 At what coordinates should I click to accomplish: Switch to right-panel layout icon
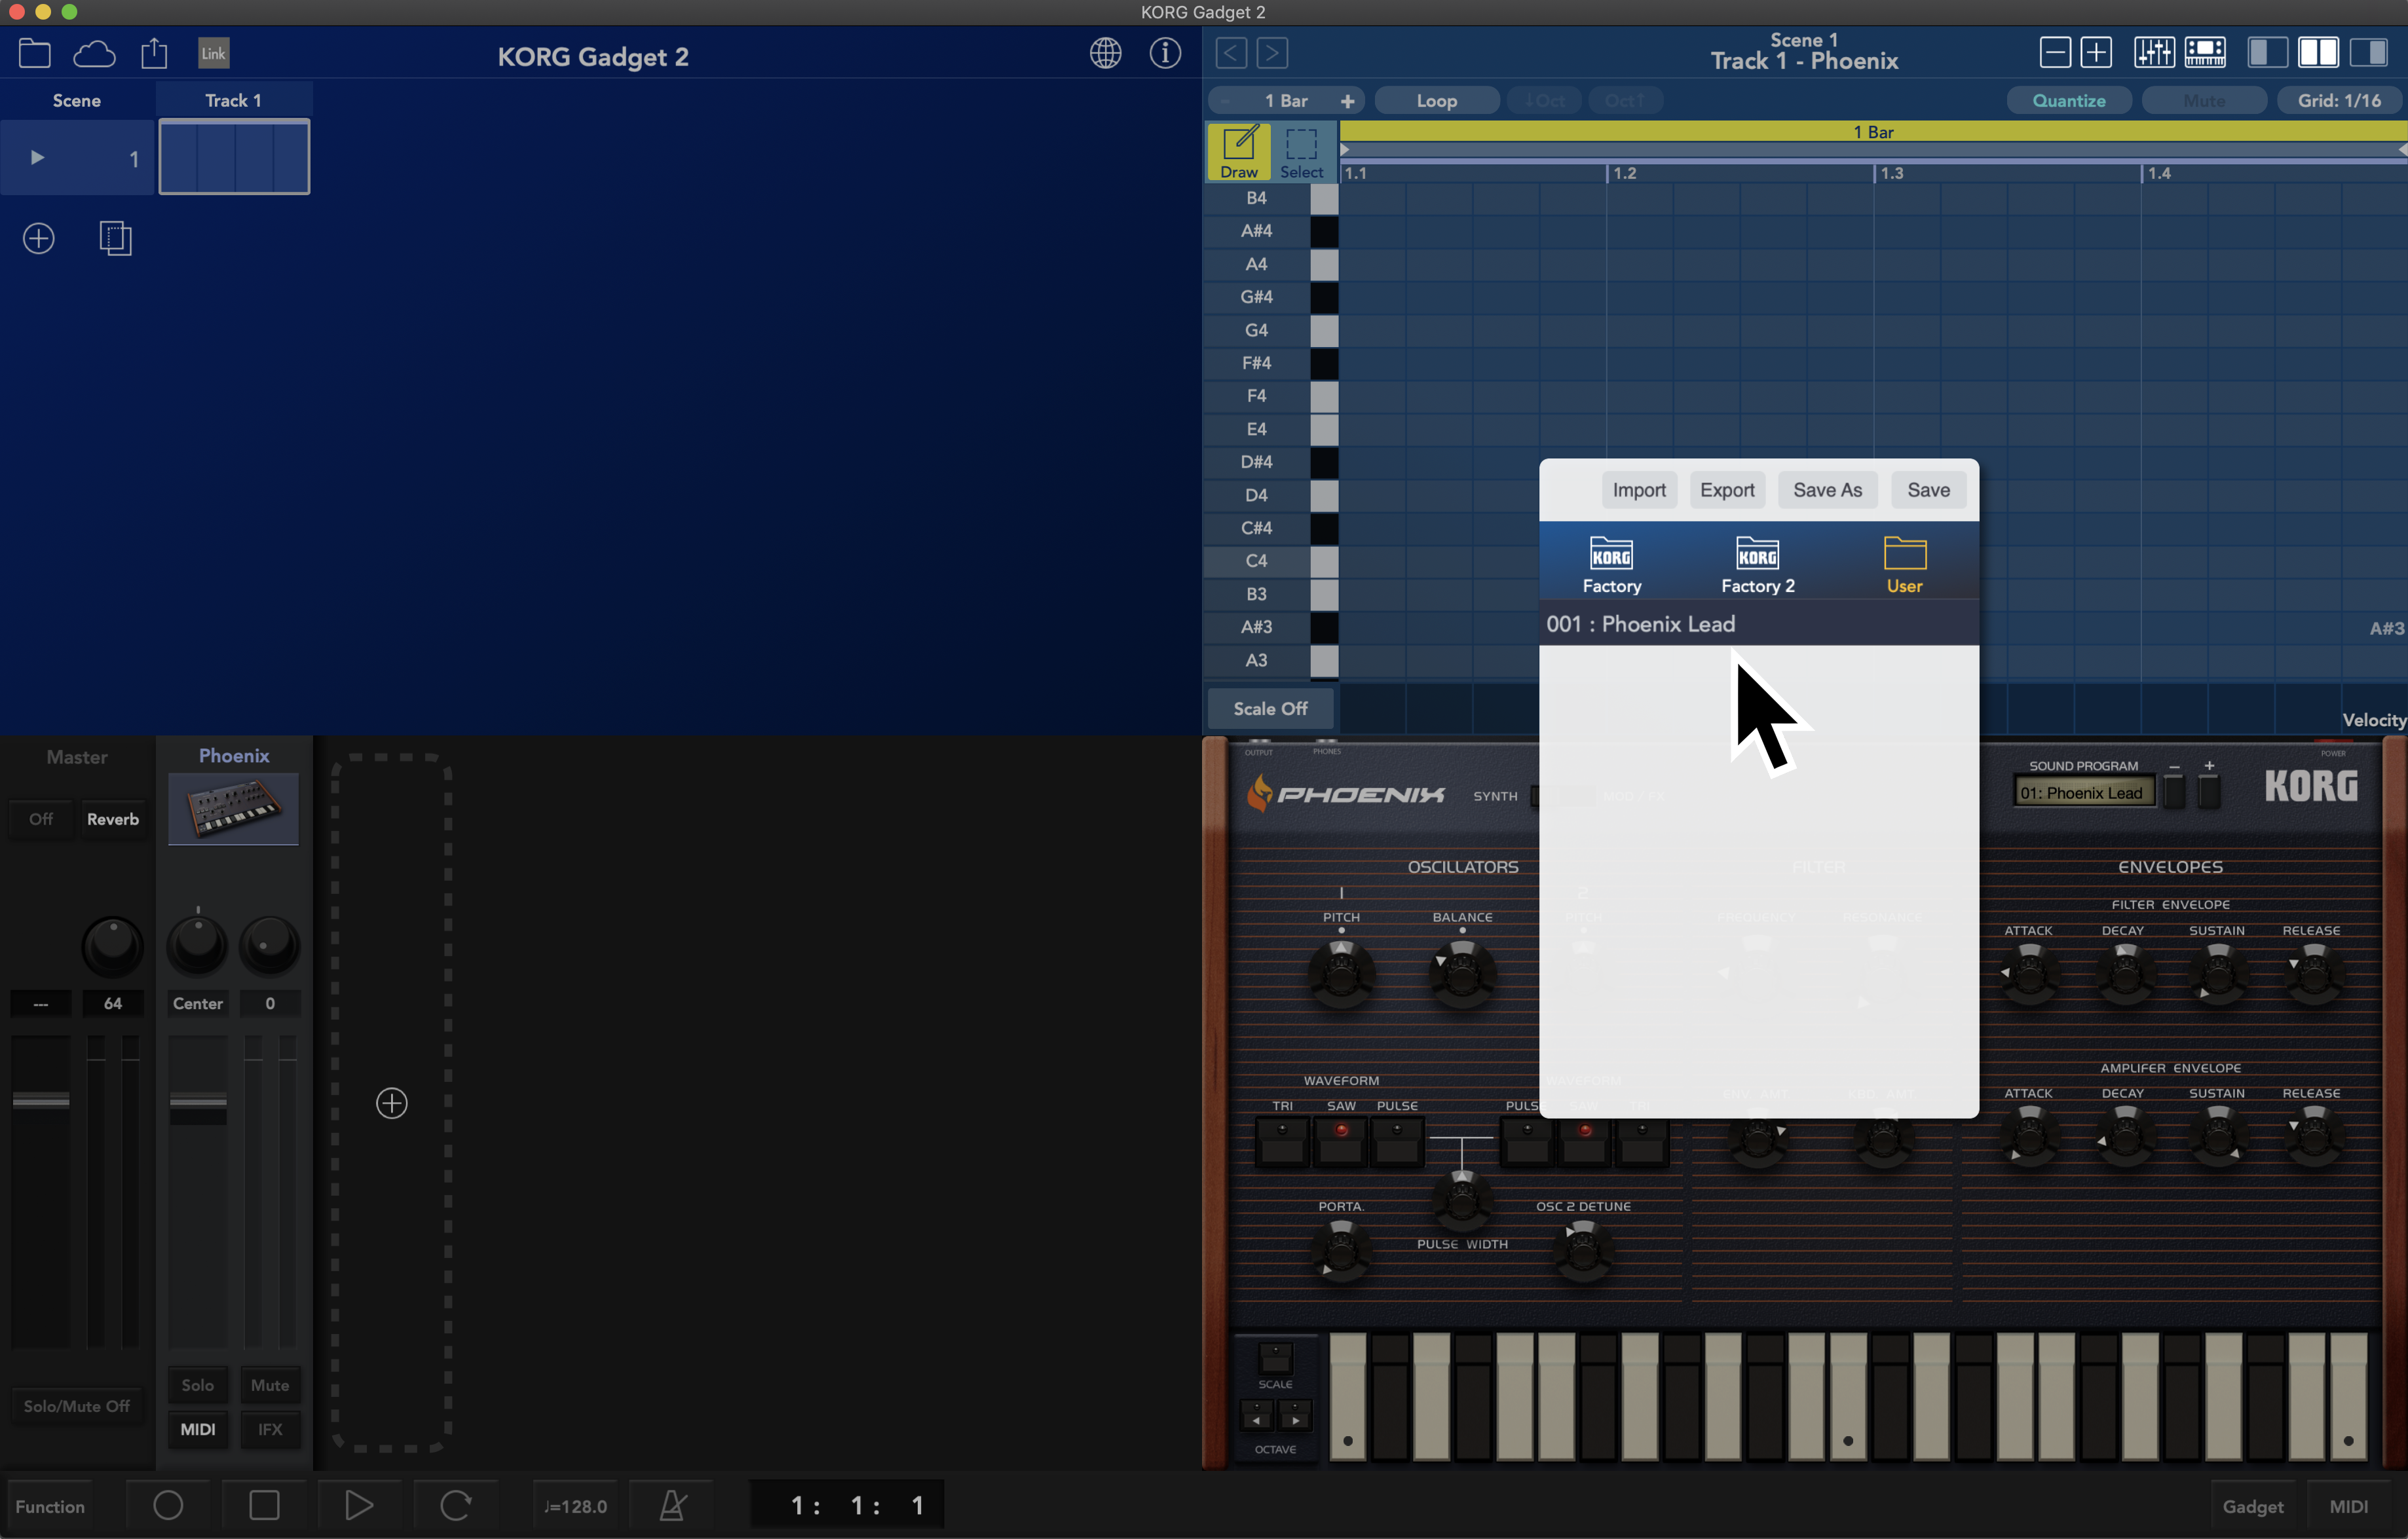[x=2368, y=52]
